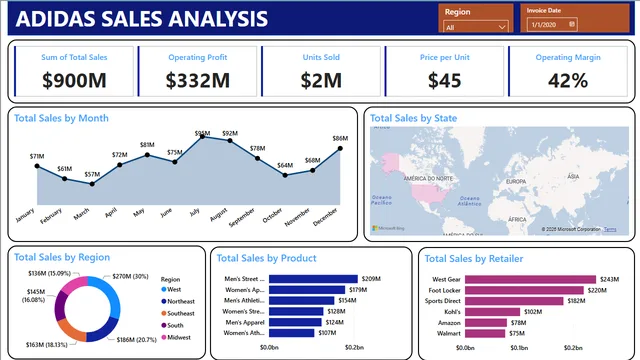Select the Operating Profit $332M card
Image resolution: width=640 pixels, height=360 pixels.
198,71
